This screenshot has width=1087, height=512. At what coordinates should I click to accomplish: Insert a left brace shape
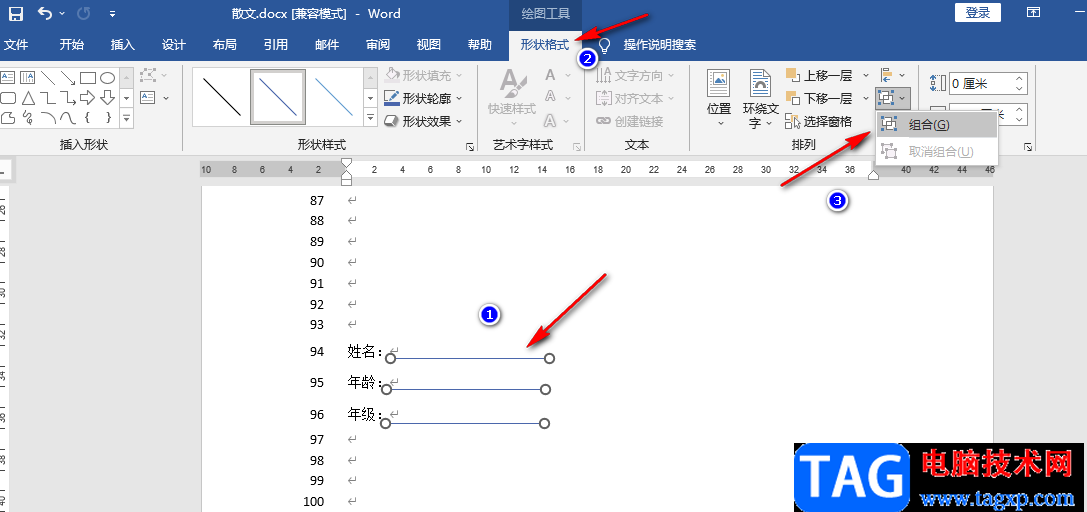pyautogui.click(x=87, y=116)
